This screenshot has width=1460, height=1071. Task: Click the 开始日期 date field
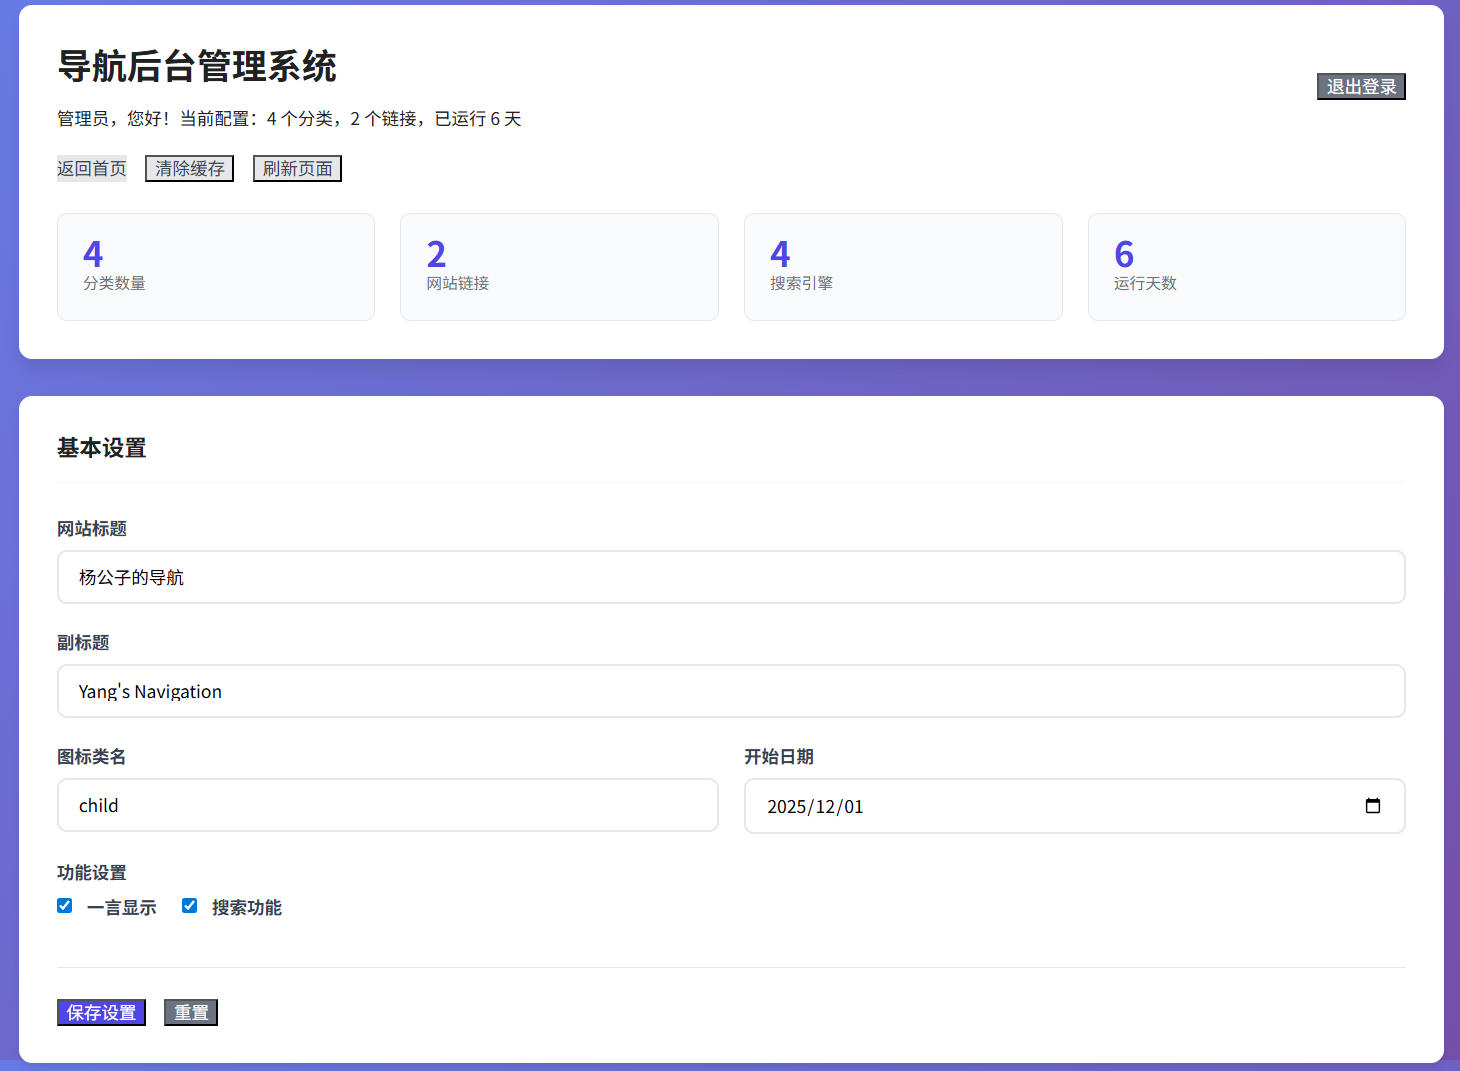click(x=1050, y=806)
